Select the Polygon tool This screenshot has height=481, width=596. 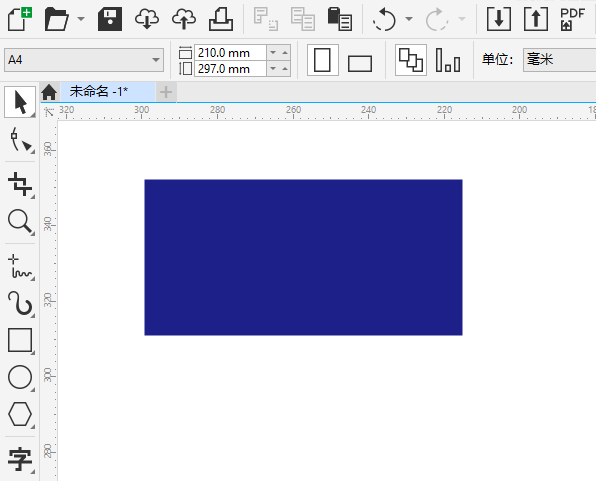(20, 414)
